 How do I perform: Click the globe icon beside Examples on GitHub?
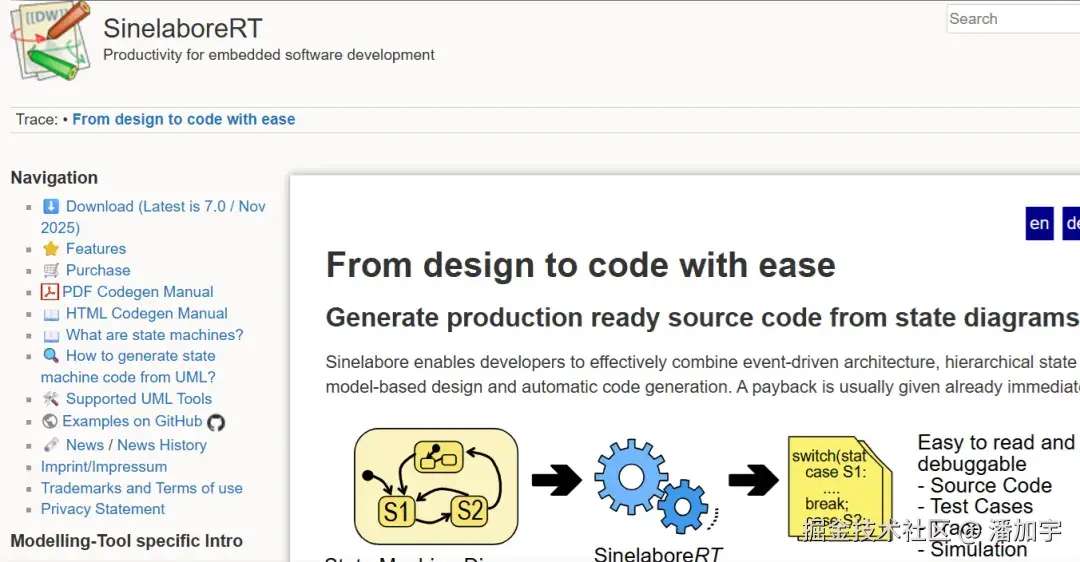[50, 421]
